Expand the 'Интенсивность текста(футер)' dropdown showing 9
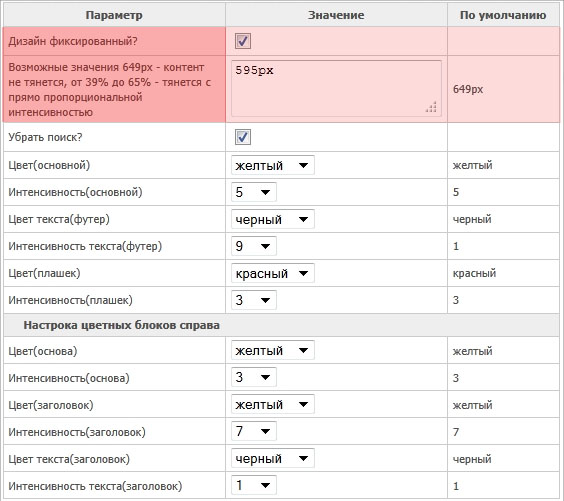Screen dimensions: 564x501 (x=254, y=246)
